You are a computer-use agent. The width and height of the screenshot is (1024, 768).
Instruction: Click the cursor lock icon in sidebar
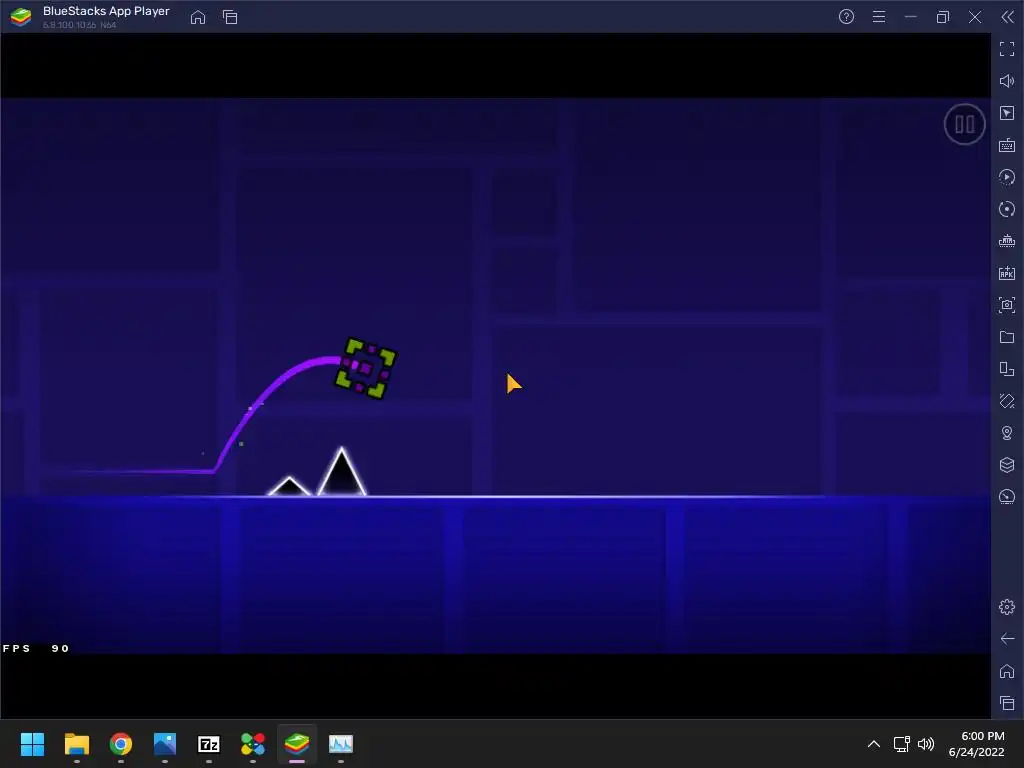point(1007,113)
